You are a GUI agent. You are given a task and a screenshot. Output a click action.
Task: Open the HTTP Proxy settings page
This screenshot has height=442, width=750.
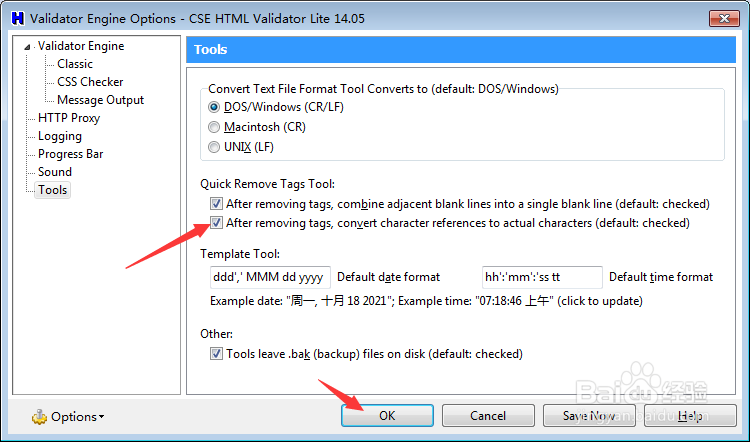point(68,118)
